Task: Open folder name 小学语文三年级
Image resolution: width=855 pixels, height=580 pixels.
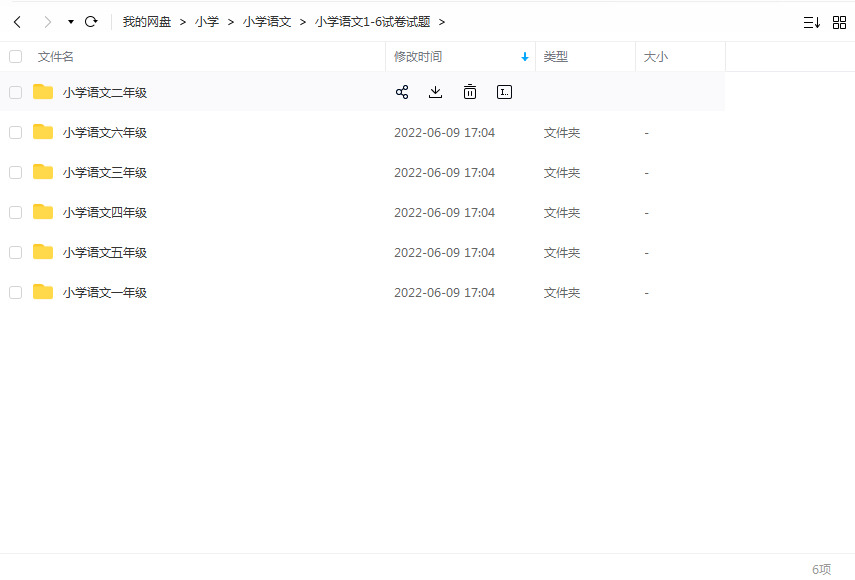Action: [105, 173]
